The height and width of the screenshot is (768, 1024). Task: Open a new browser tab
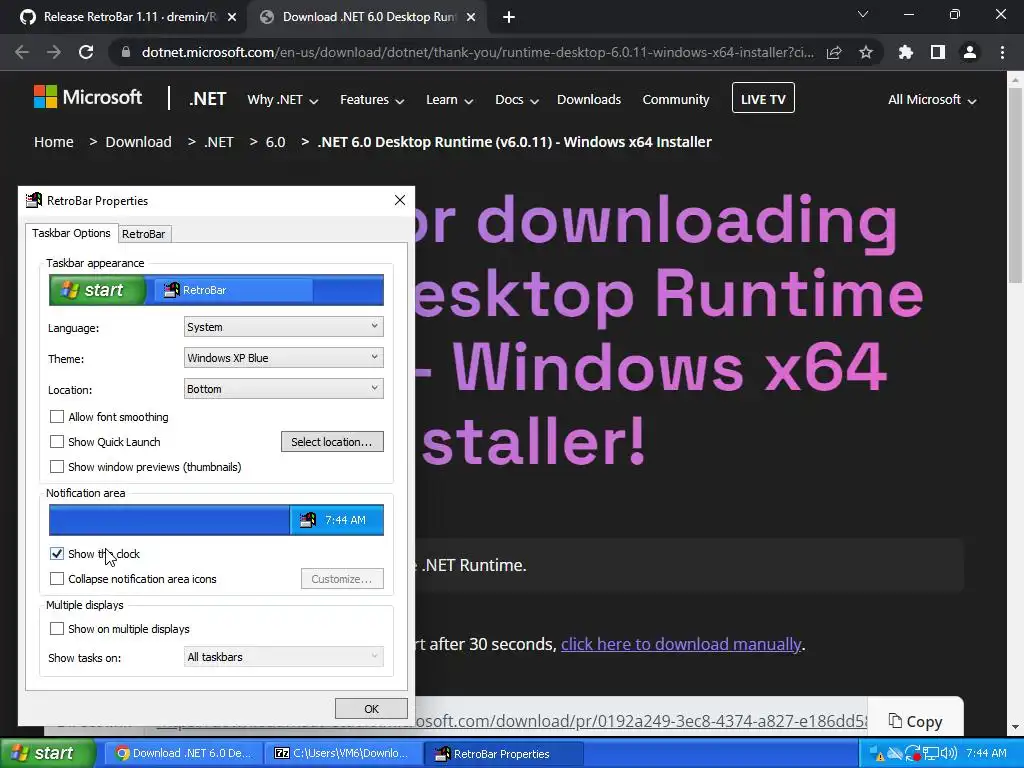point(509,18)
